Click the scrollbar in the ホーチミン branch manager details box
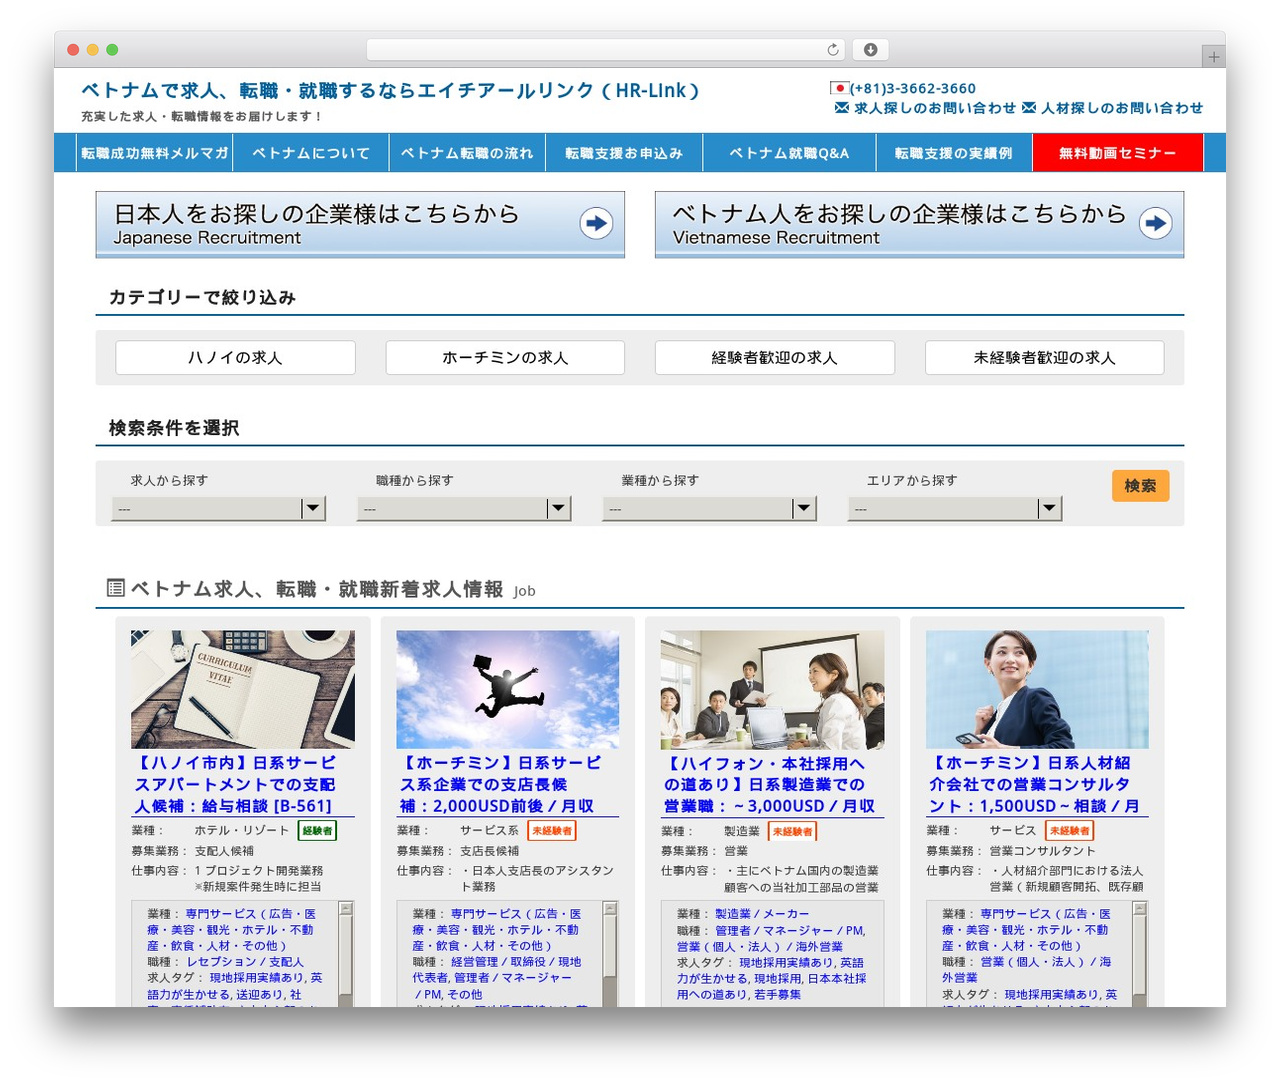This screenshot has height=1084, width=1280. click(x=610, y=953)
